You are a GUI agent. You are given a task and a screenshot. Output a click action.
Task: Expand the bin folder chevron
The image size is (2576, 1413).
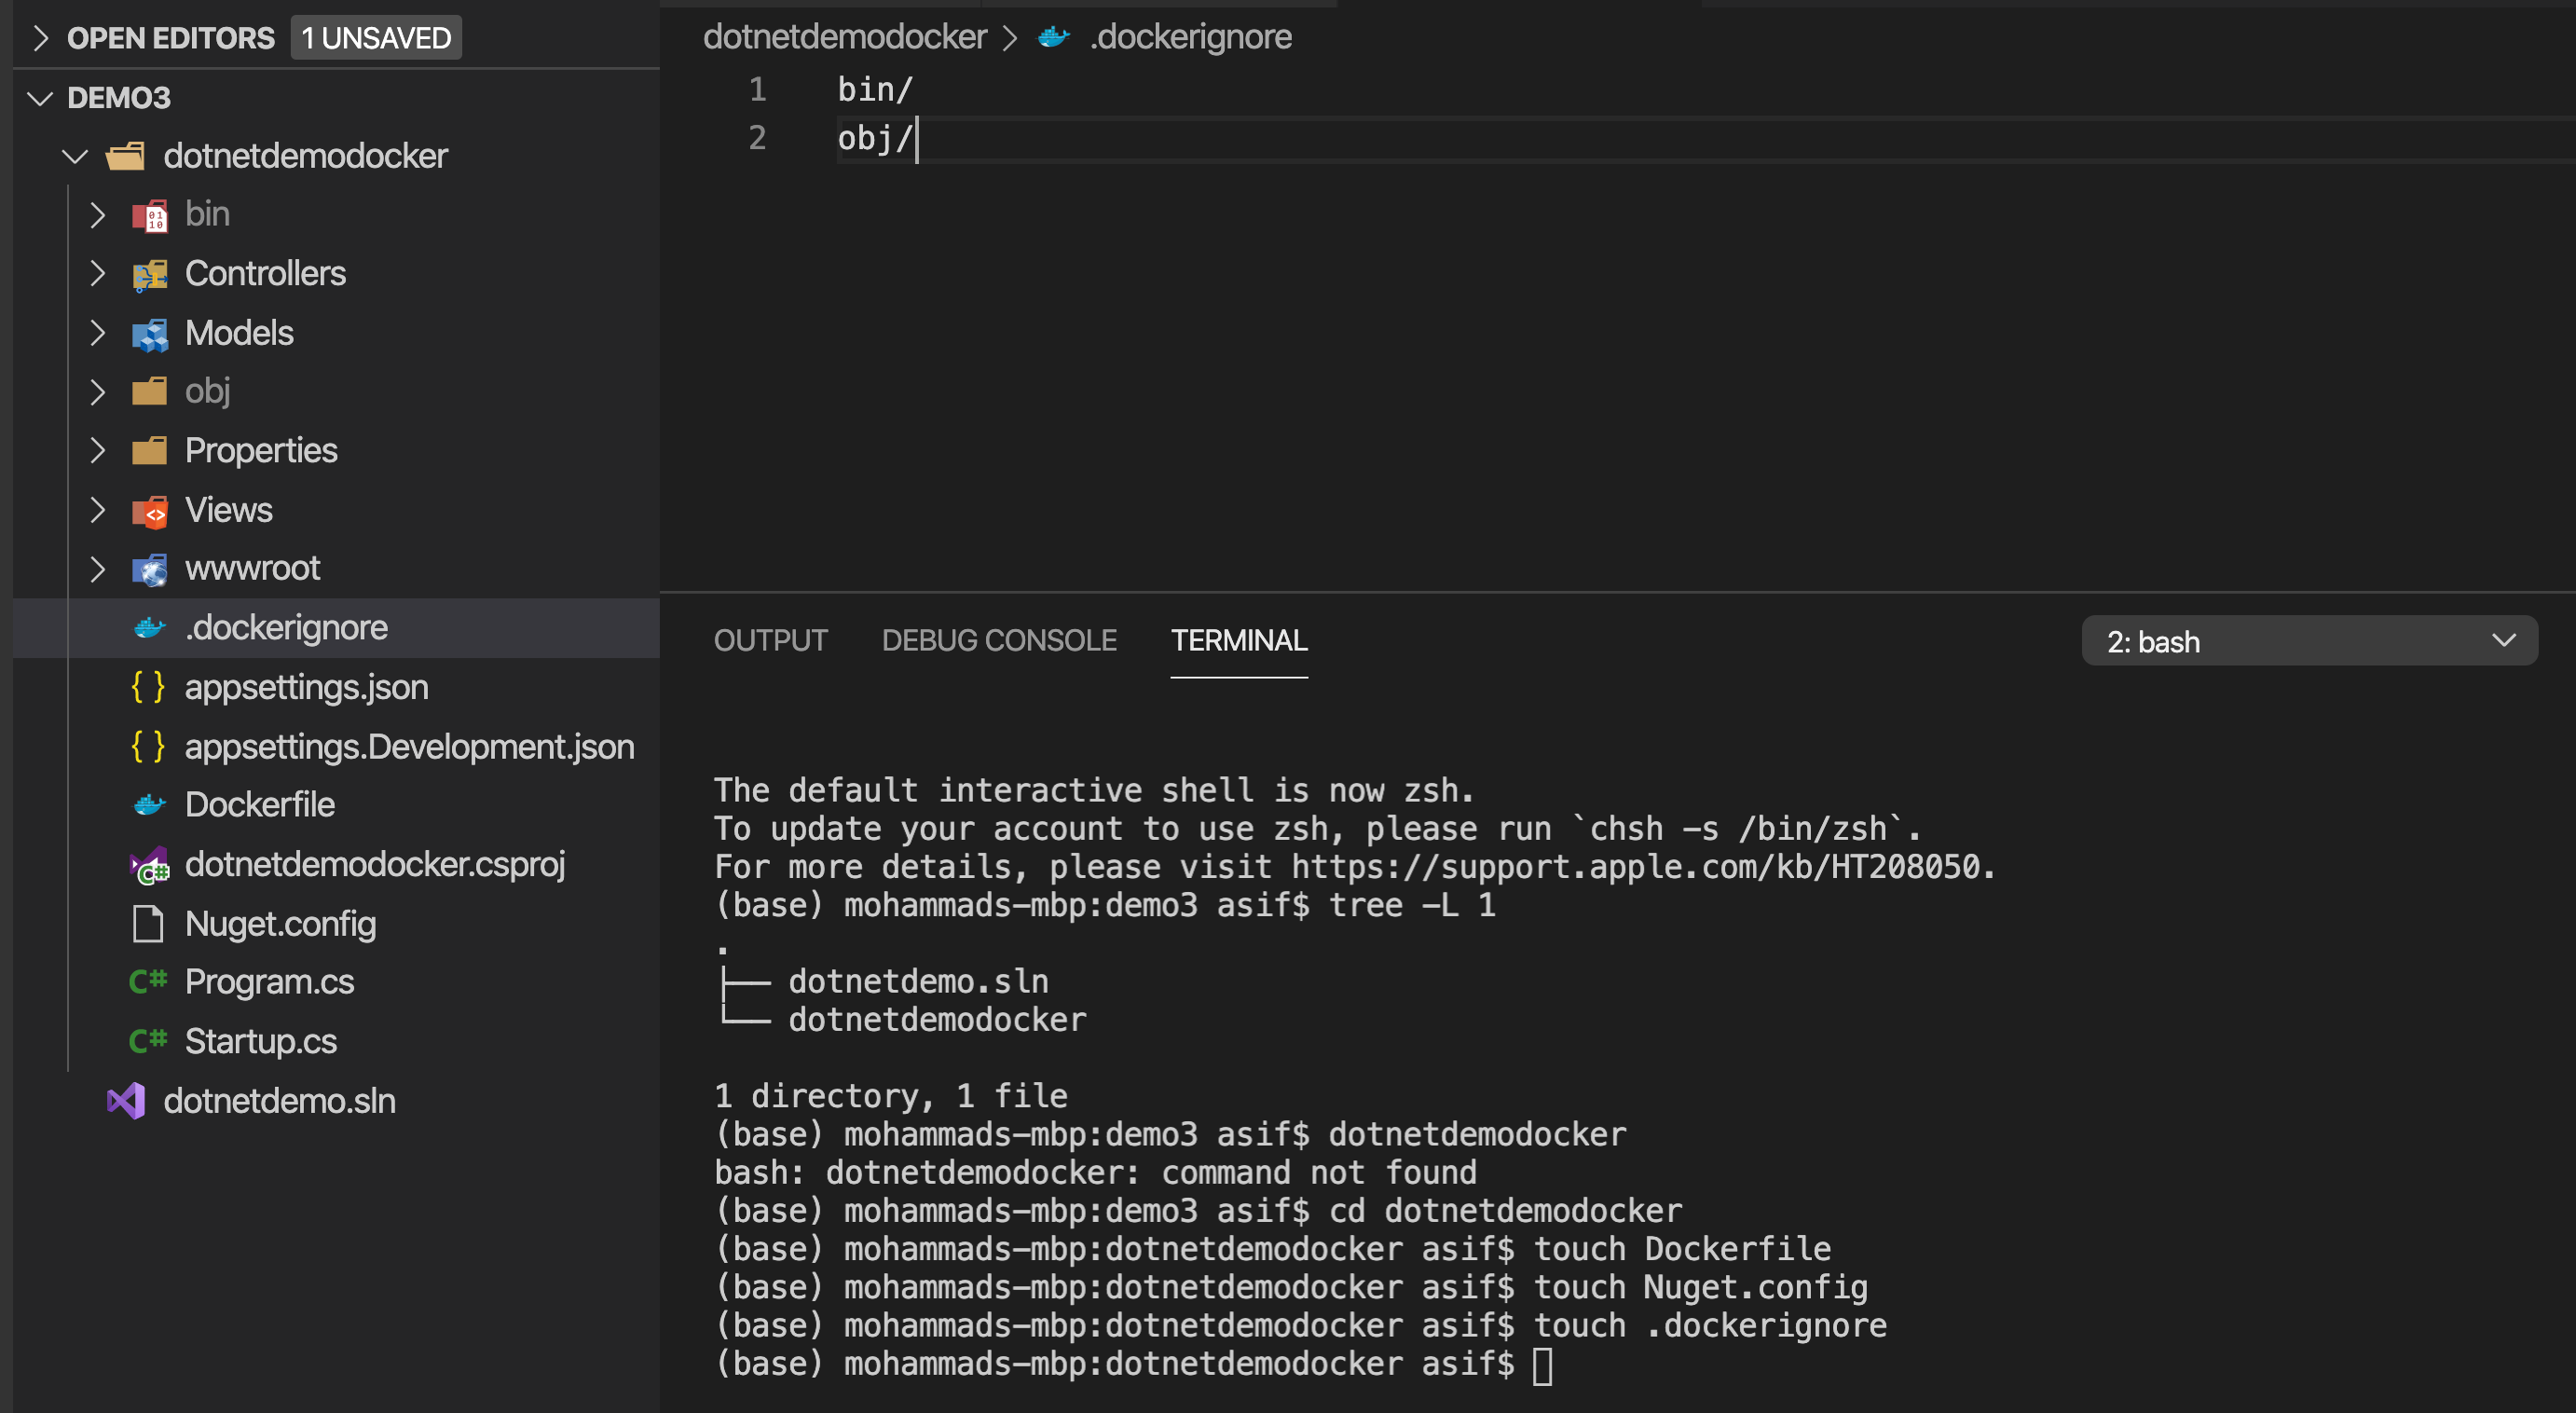[x=97, y=214]
